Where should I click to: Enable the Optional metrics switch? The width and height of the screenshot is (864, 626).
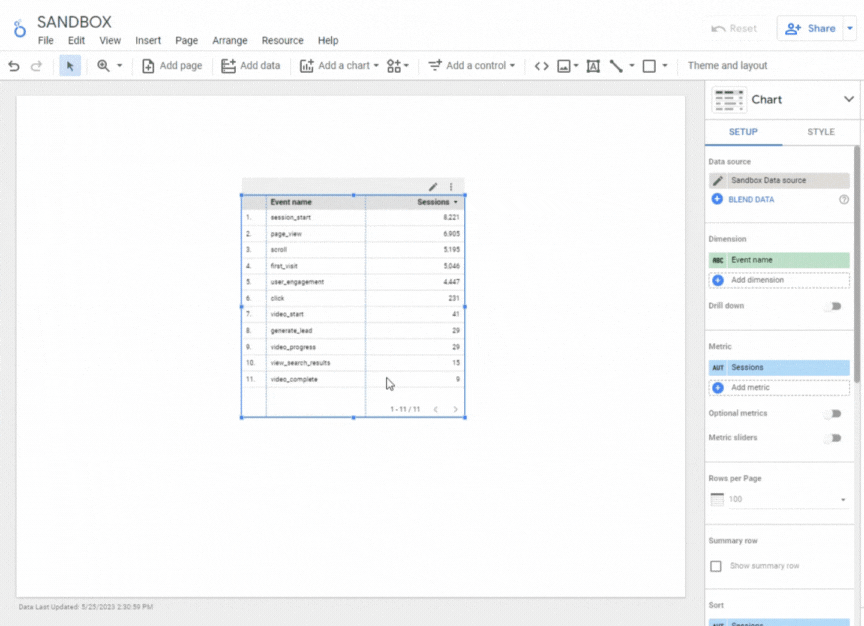click(833, 414)
